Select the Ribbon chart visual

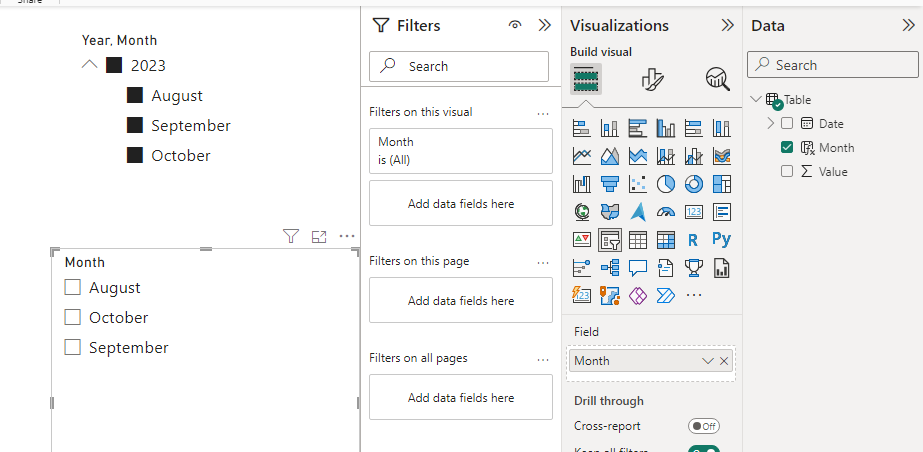[722, 156]
